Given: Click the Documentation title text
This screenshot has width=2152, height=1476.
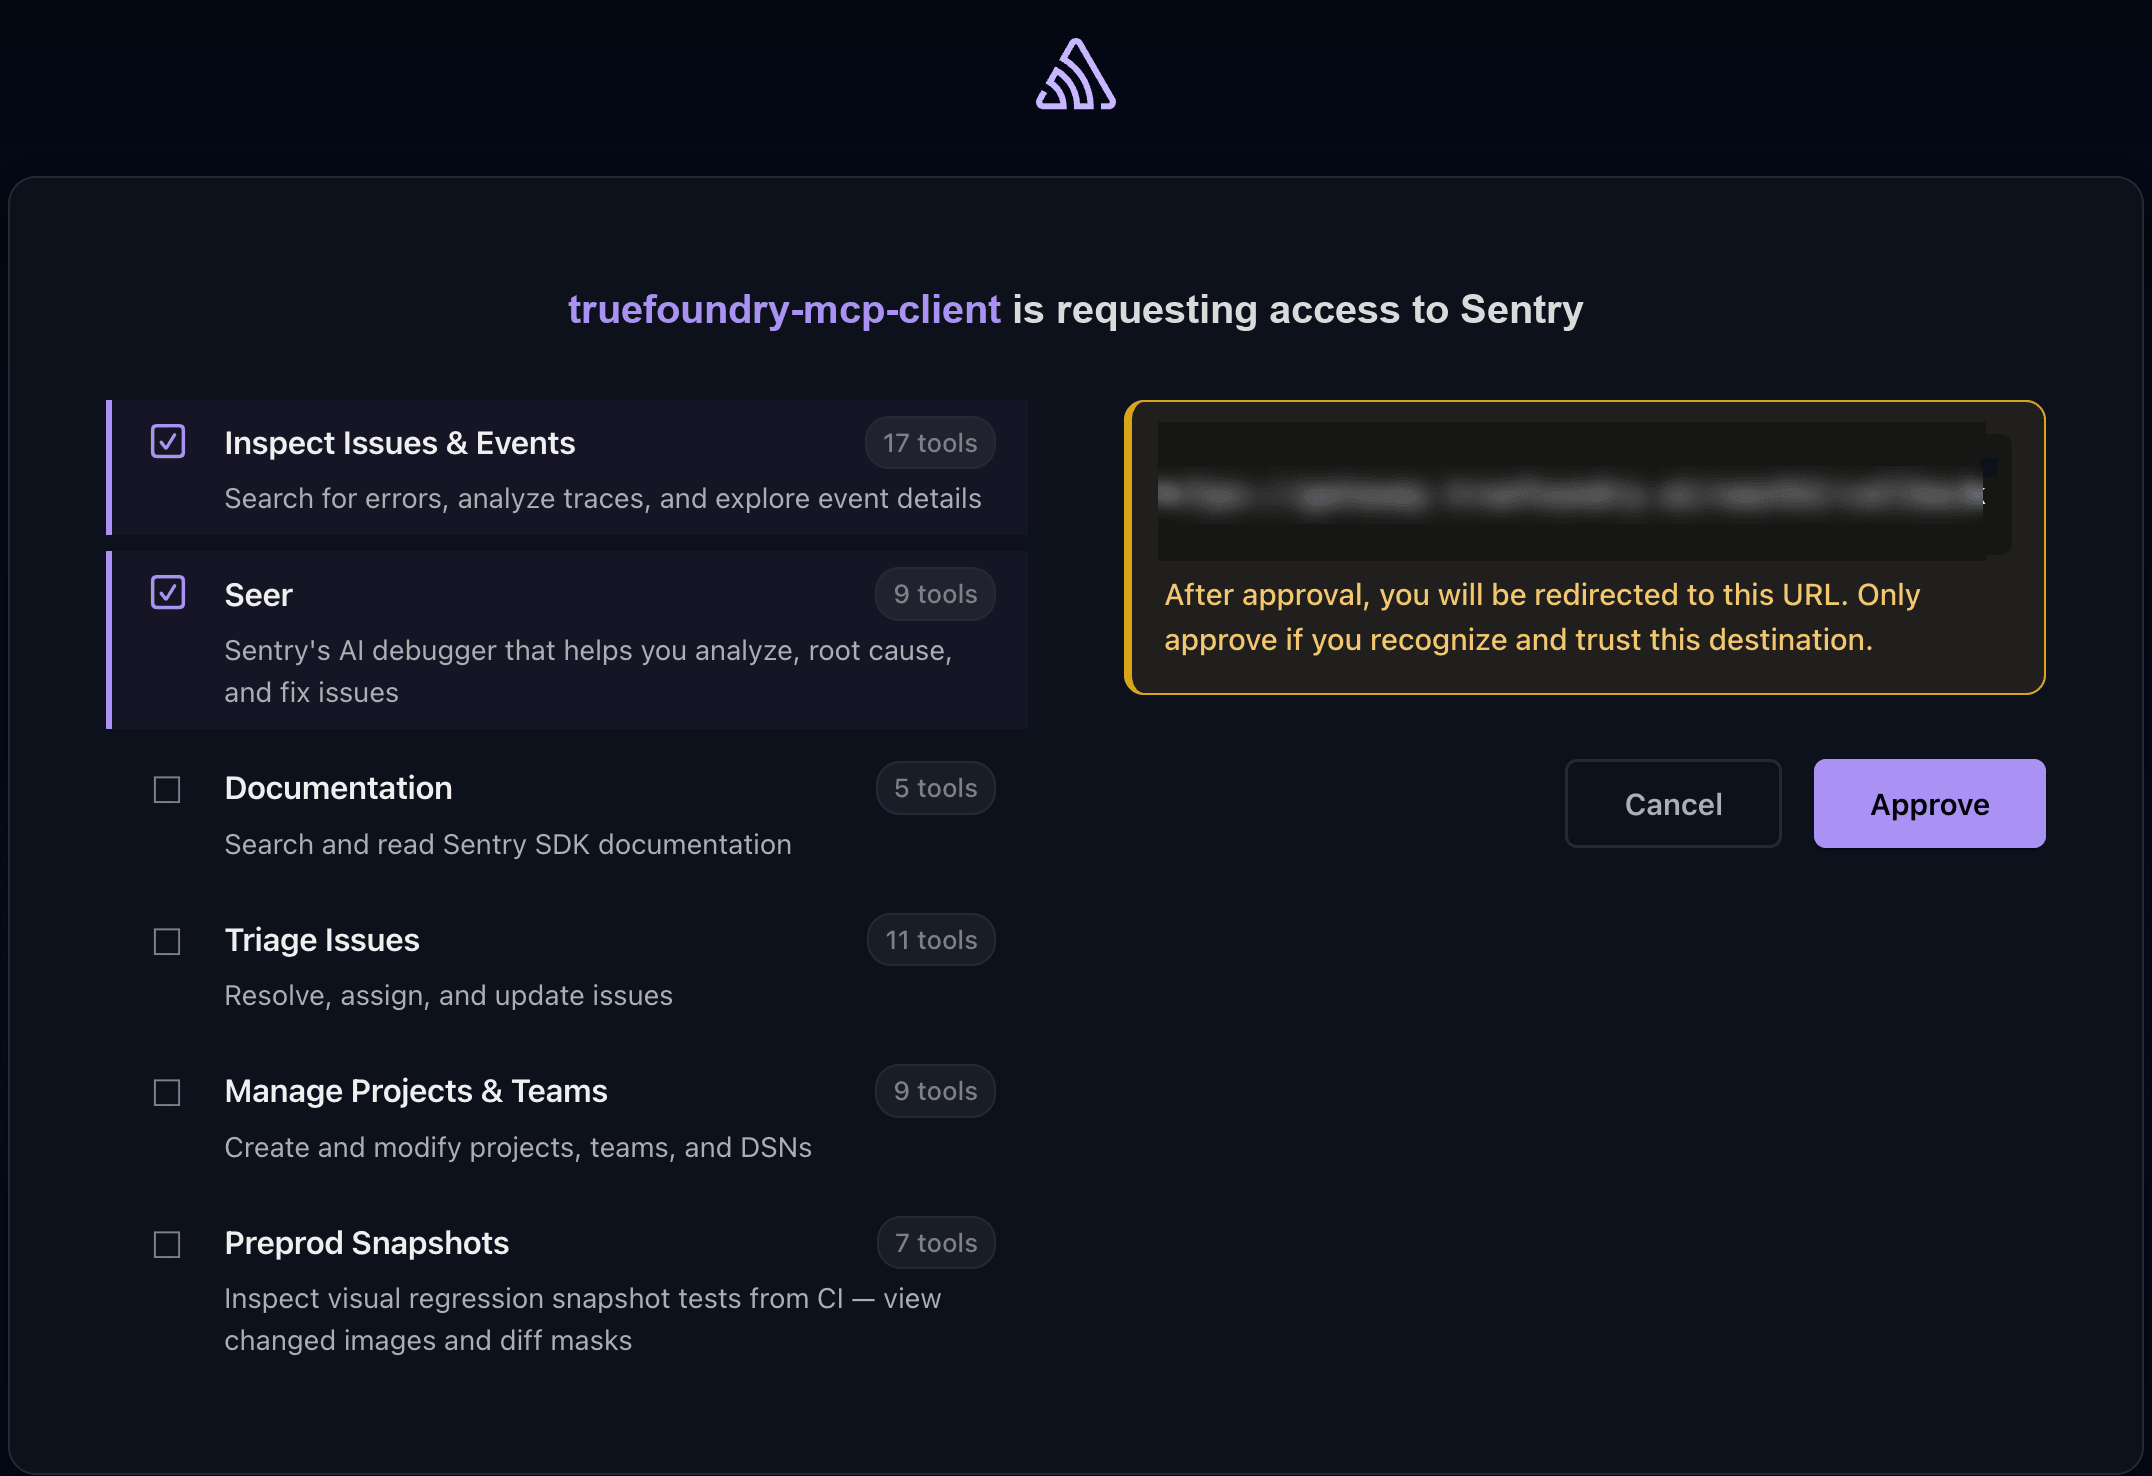Looking at the screenshot, I should (338, 788).
